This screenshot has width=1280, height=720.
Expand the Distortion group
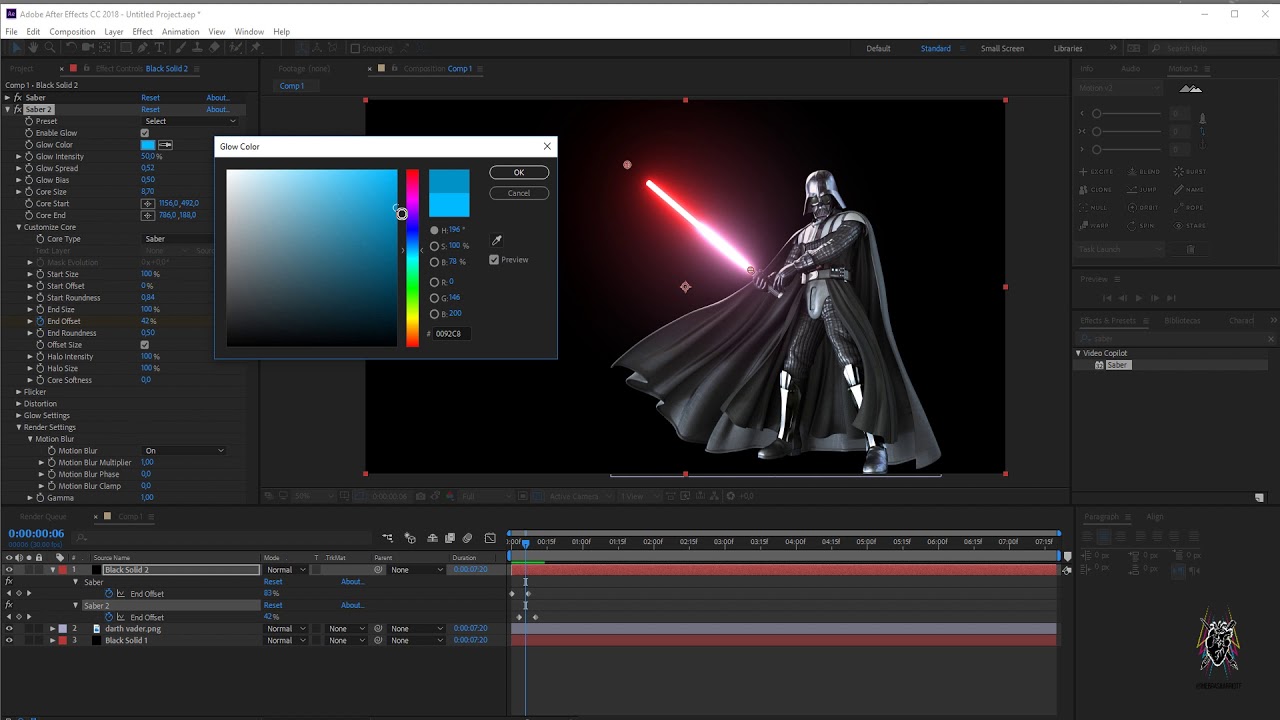(18, 404)
